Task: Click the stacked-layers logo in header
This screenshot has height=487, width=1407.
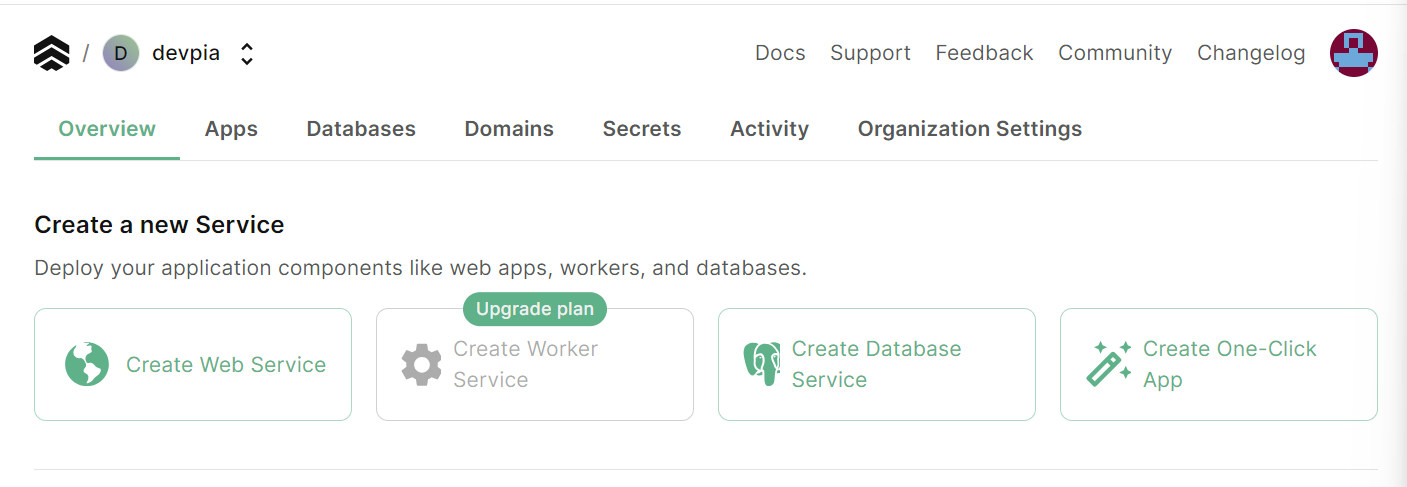Action: pos(52,53)
